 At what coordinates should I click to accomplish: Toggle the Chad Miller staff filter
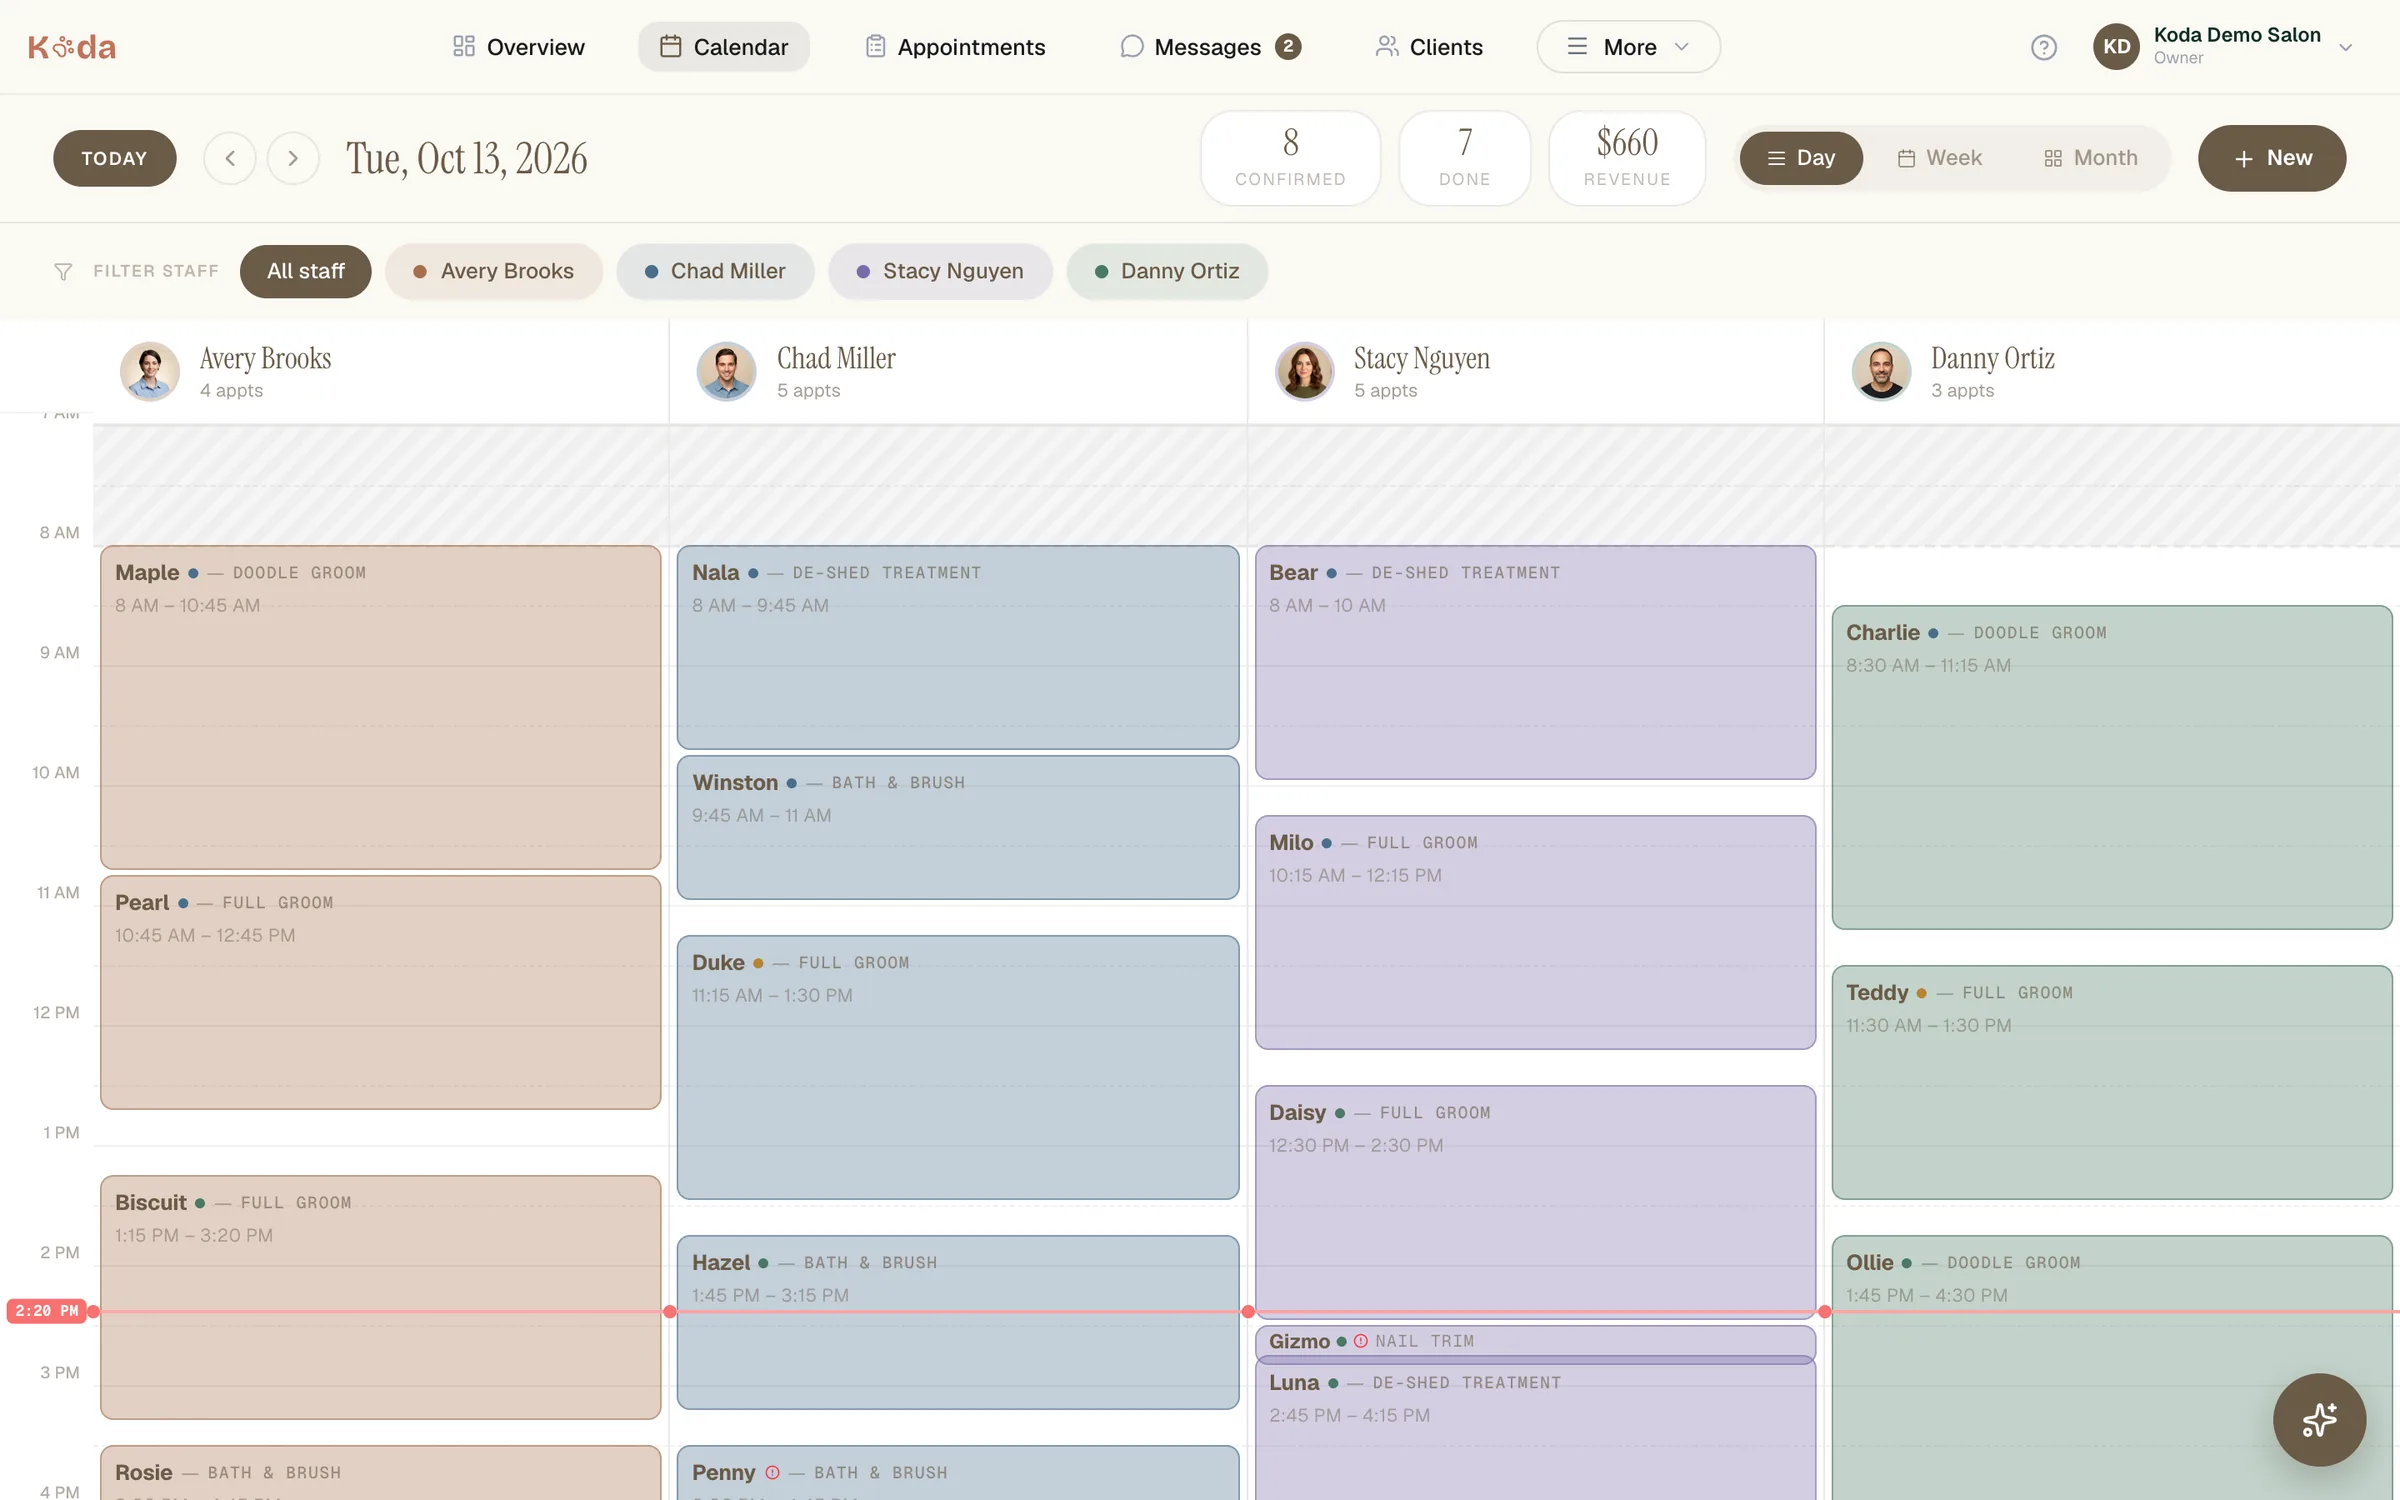[715, 271]
